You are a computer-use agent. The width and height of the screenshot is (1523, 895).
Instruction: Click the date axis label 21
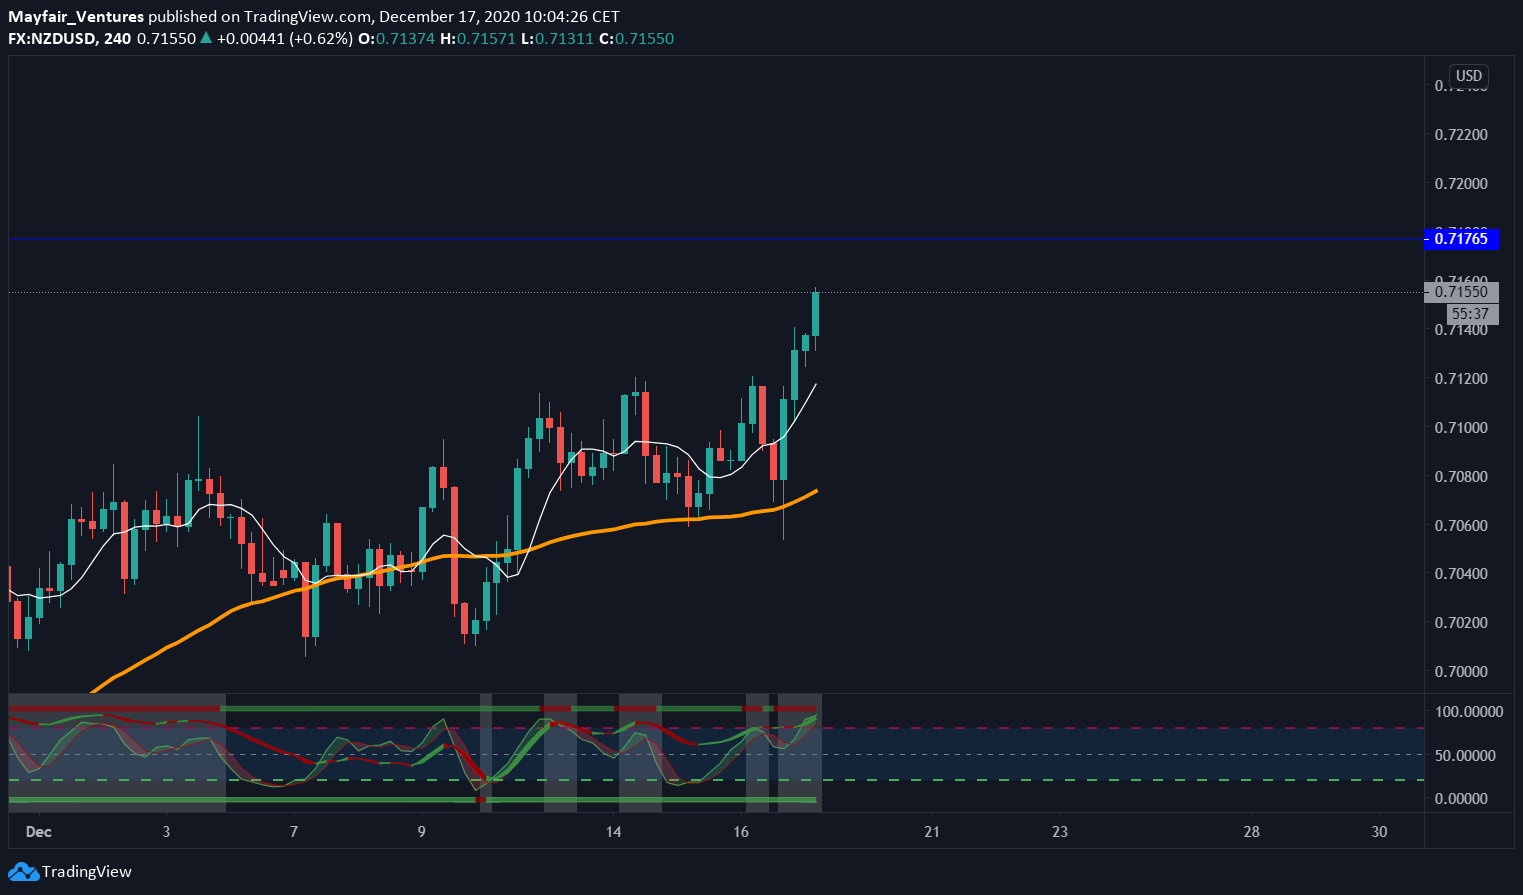932,831
